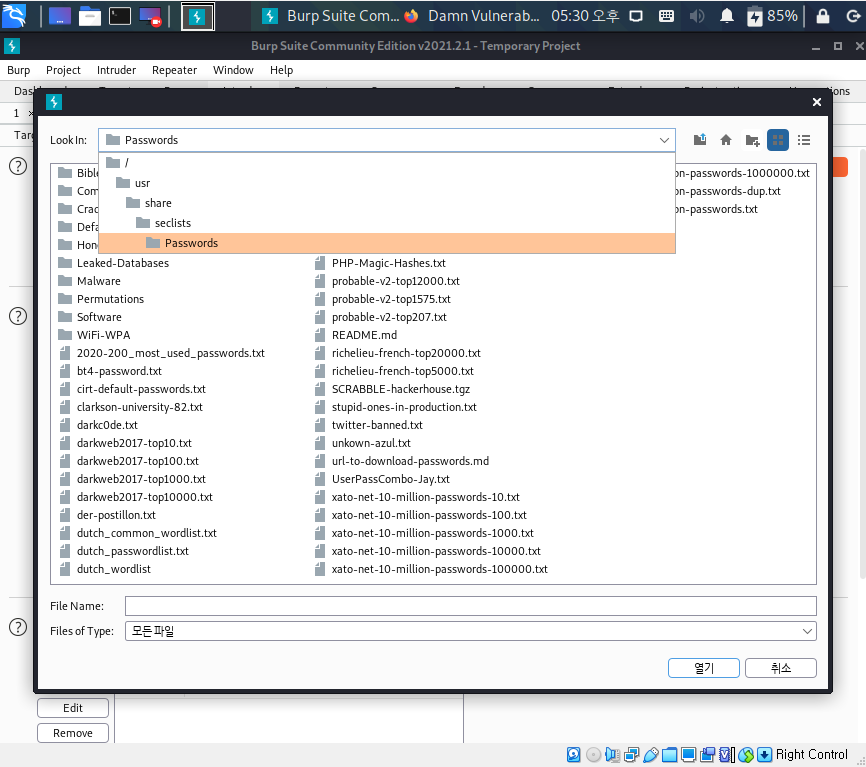Open the Window menu

tap(233, 70)
